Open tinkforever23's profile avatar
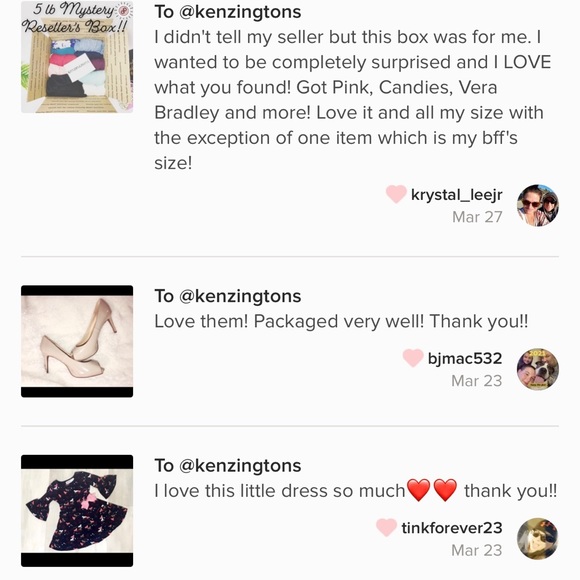The image size is (580, 580). click(x=537, y=539)
